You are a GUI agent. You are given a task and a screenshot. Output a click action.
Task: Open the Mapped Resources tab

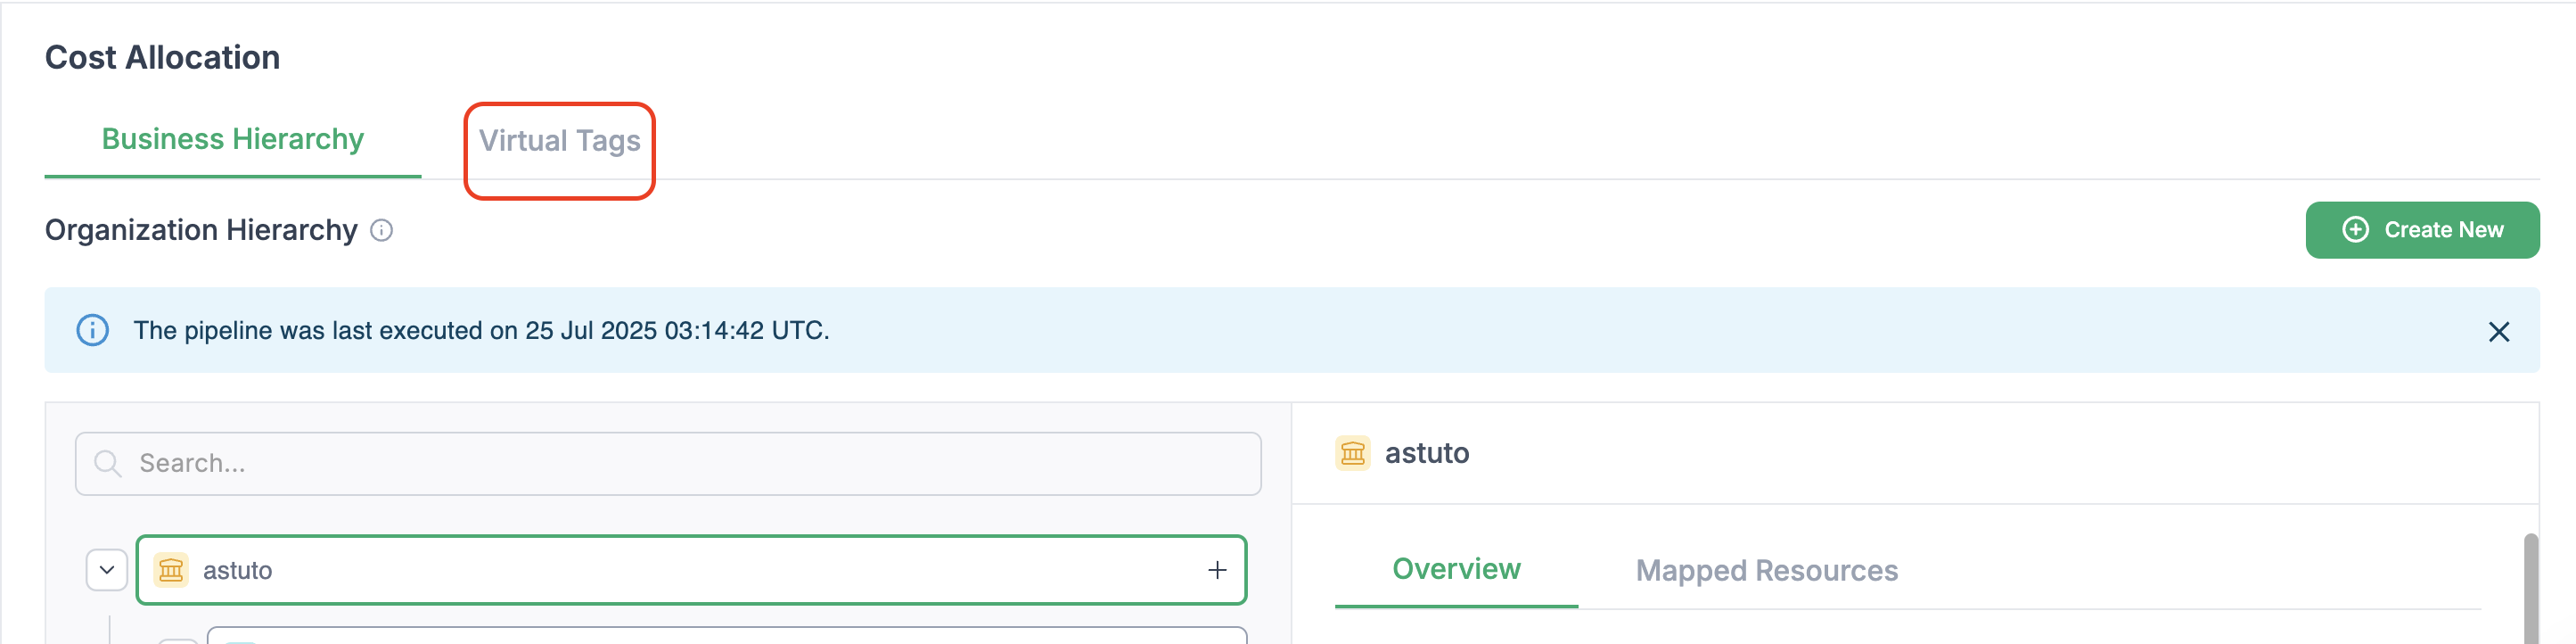(x=1766, y=570)
